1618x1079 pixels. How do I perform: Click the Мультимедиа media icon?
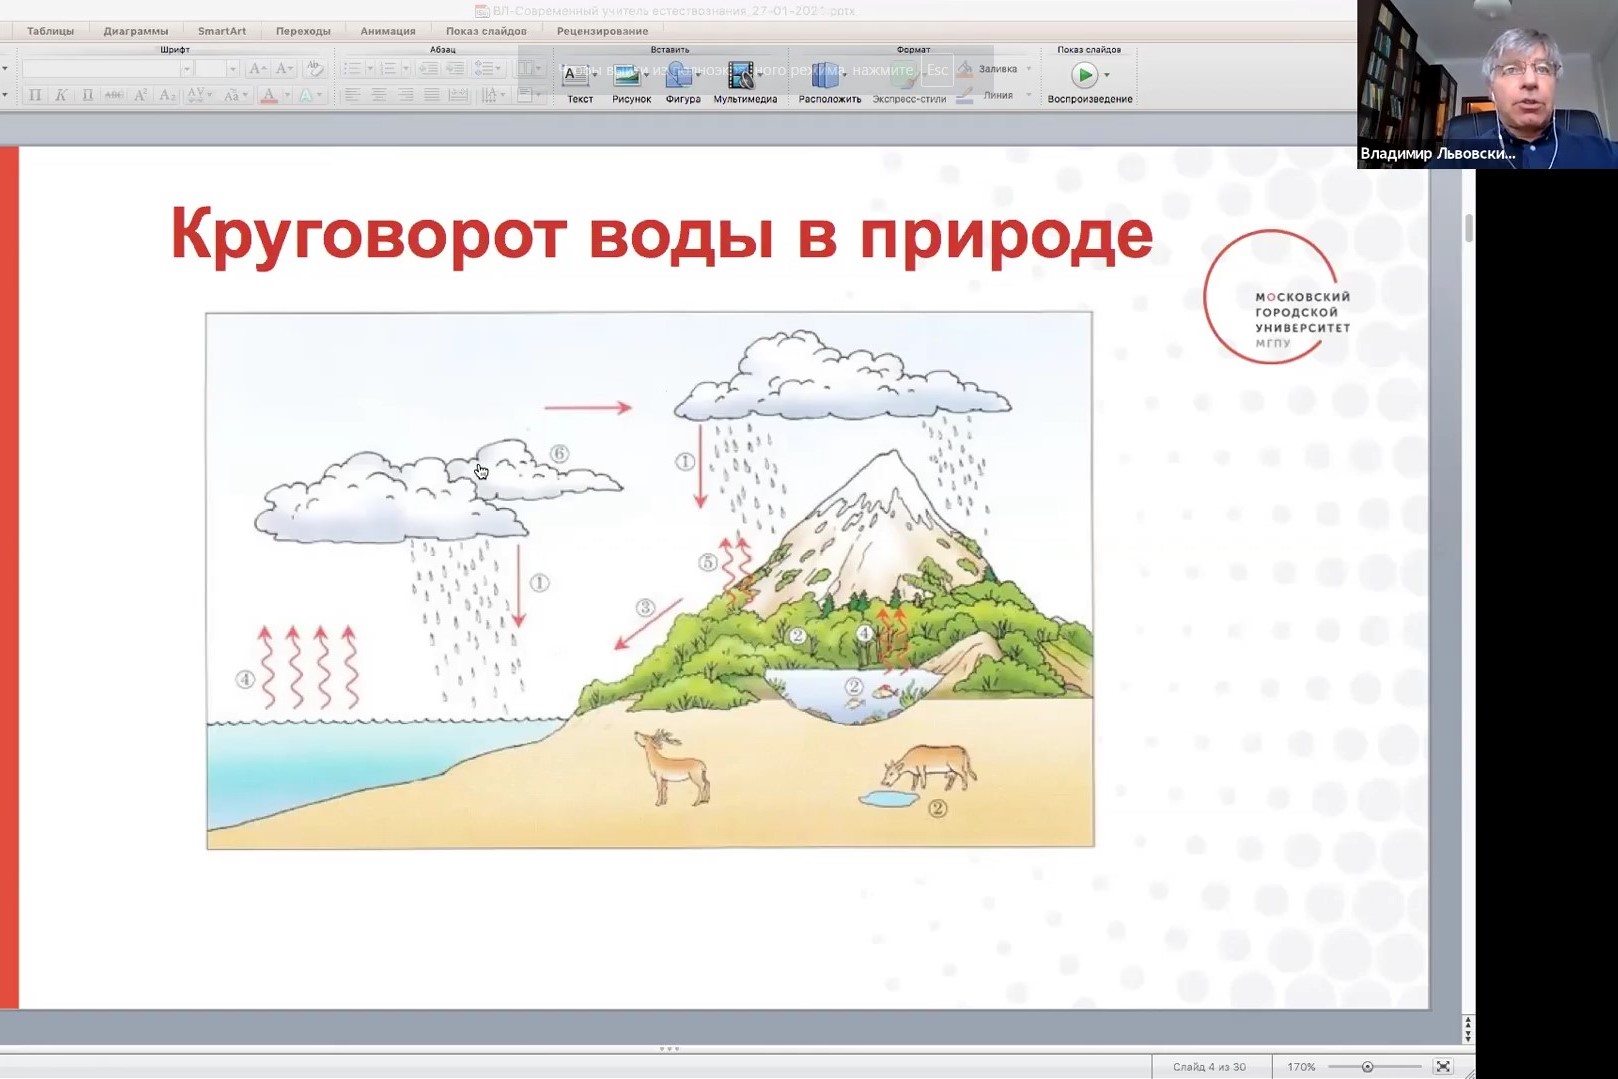click(743, 77)
